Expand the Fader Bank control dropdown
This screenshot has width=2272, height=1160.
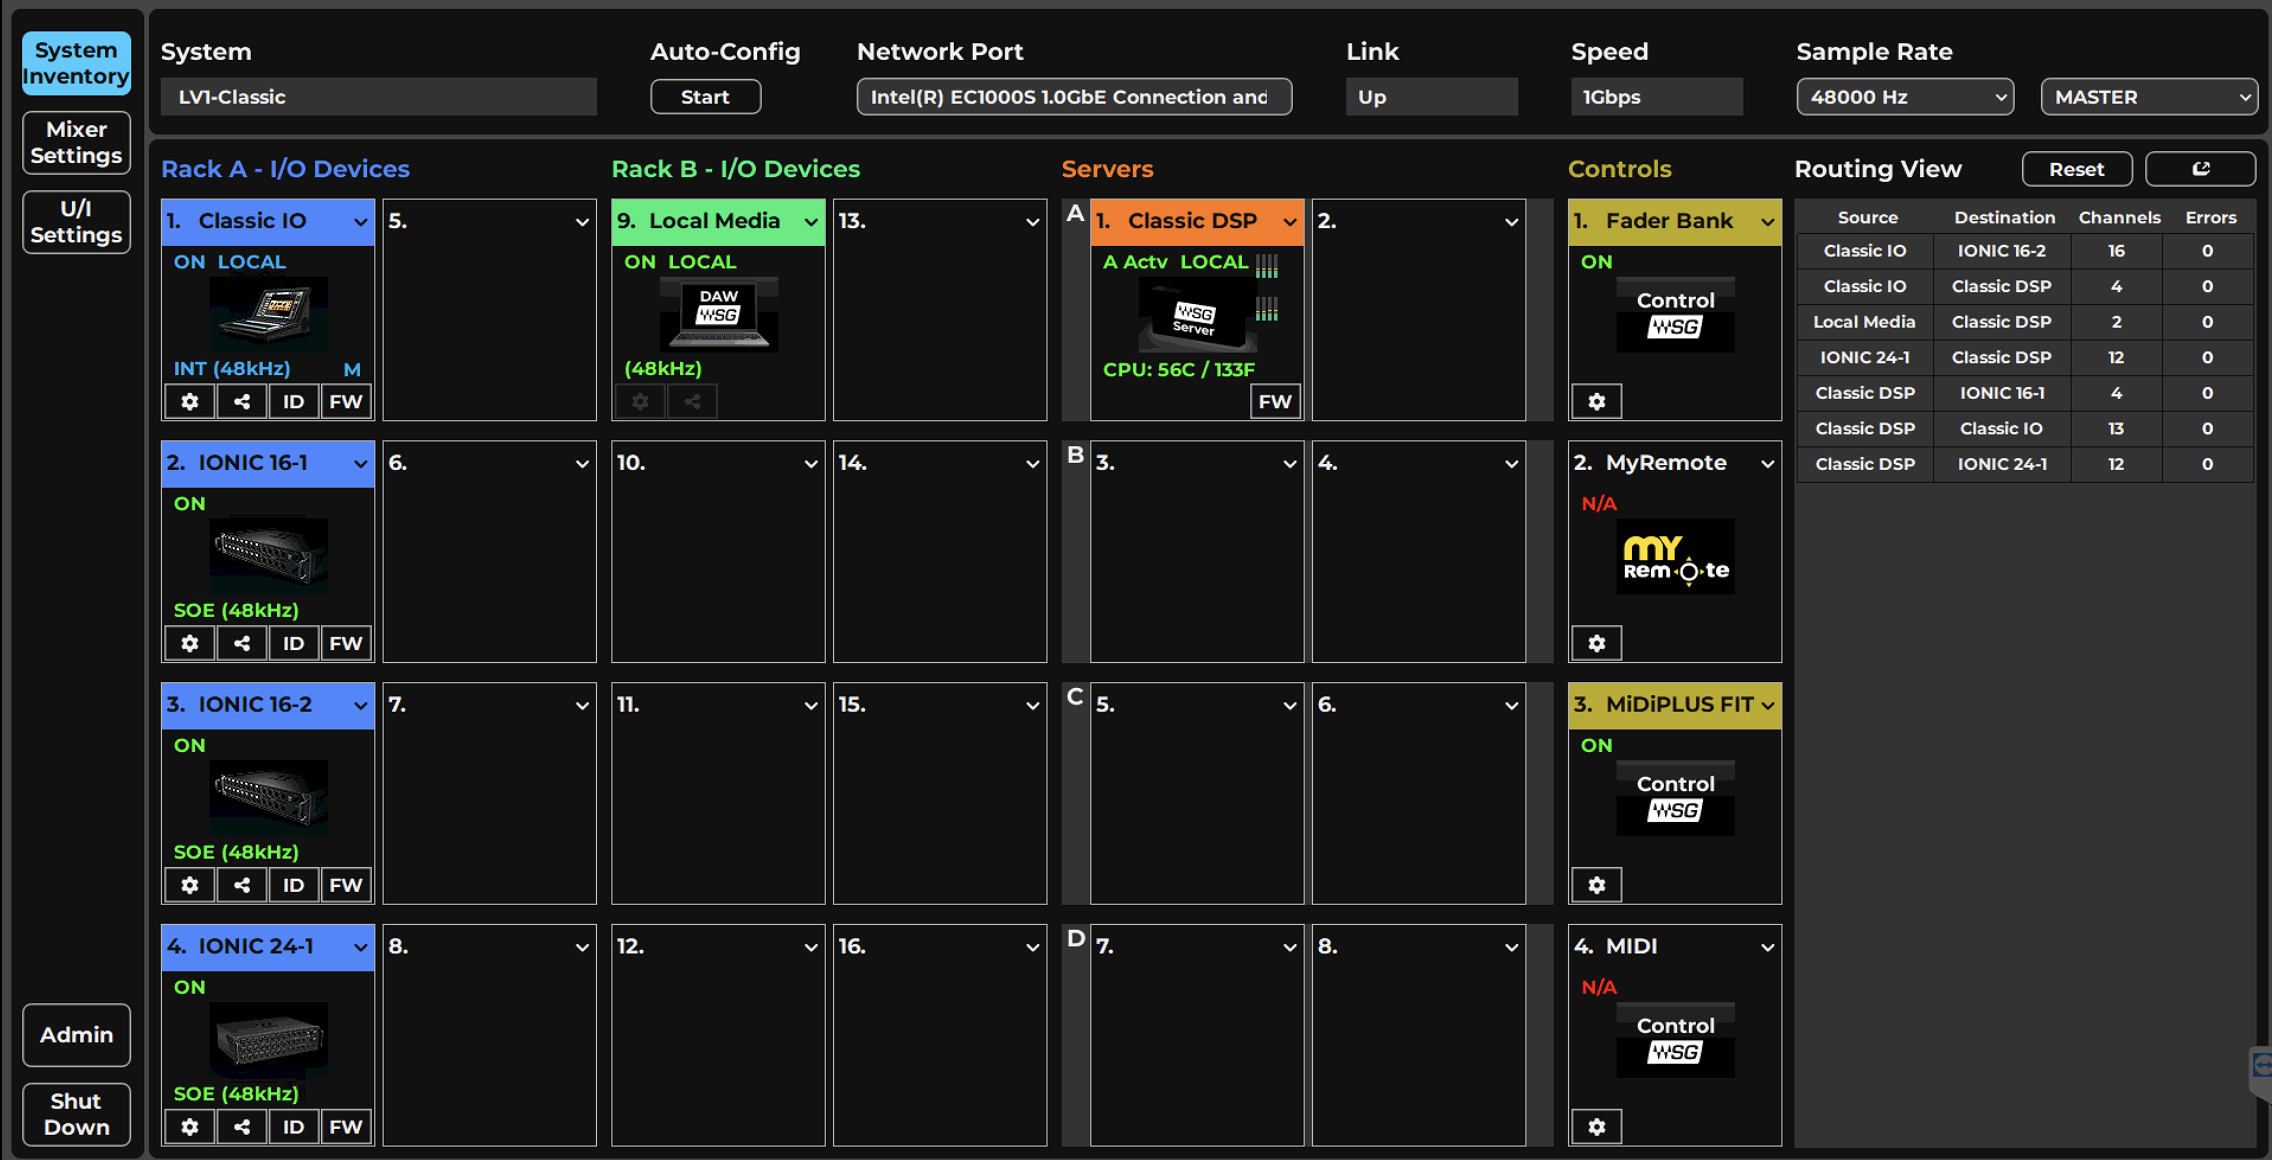pos(1767,222)
